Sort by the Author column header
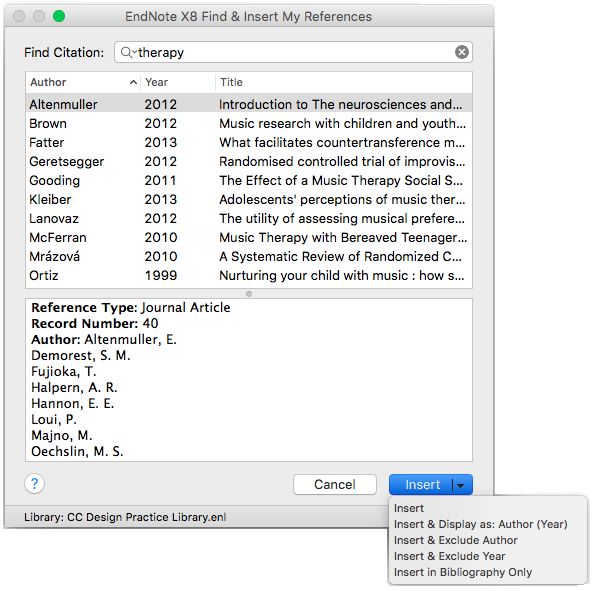 point(83,82)
